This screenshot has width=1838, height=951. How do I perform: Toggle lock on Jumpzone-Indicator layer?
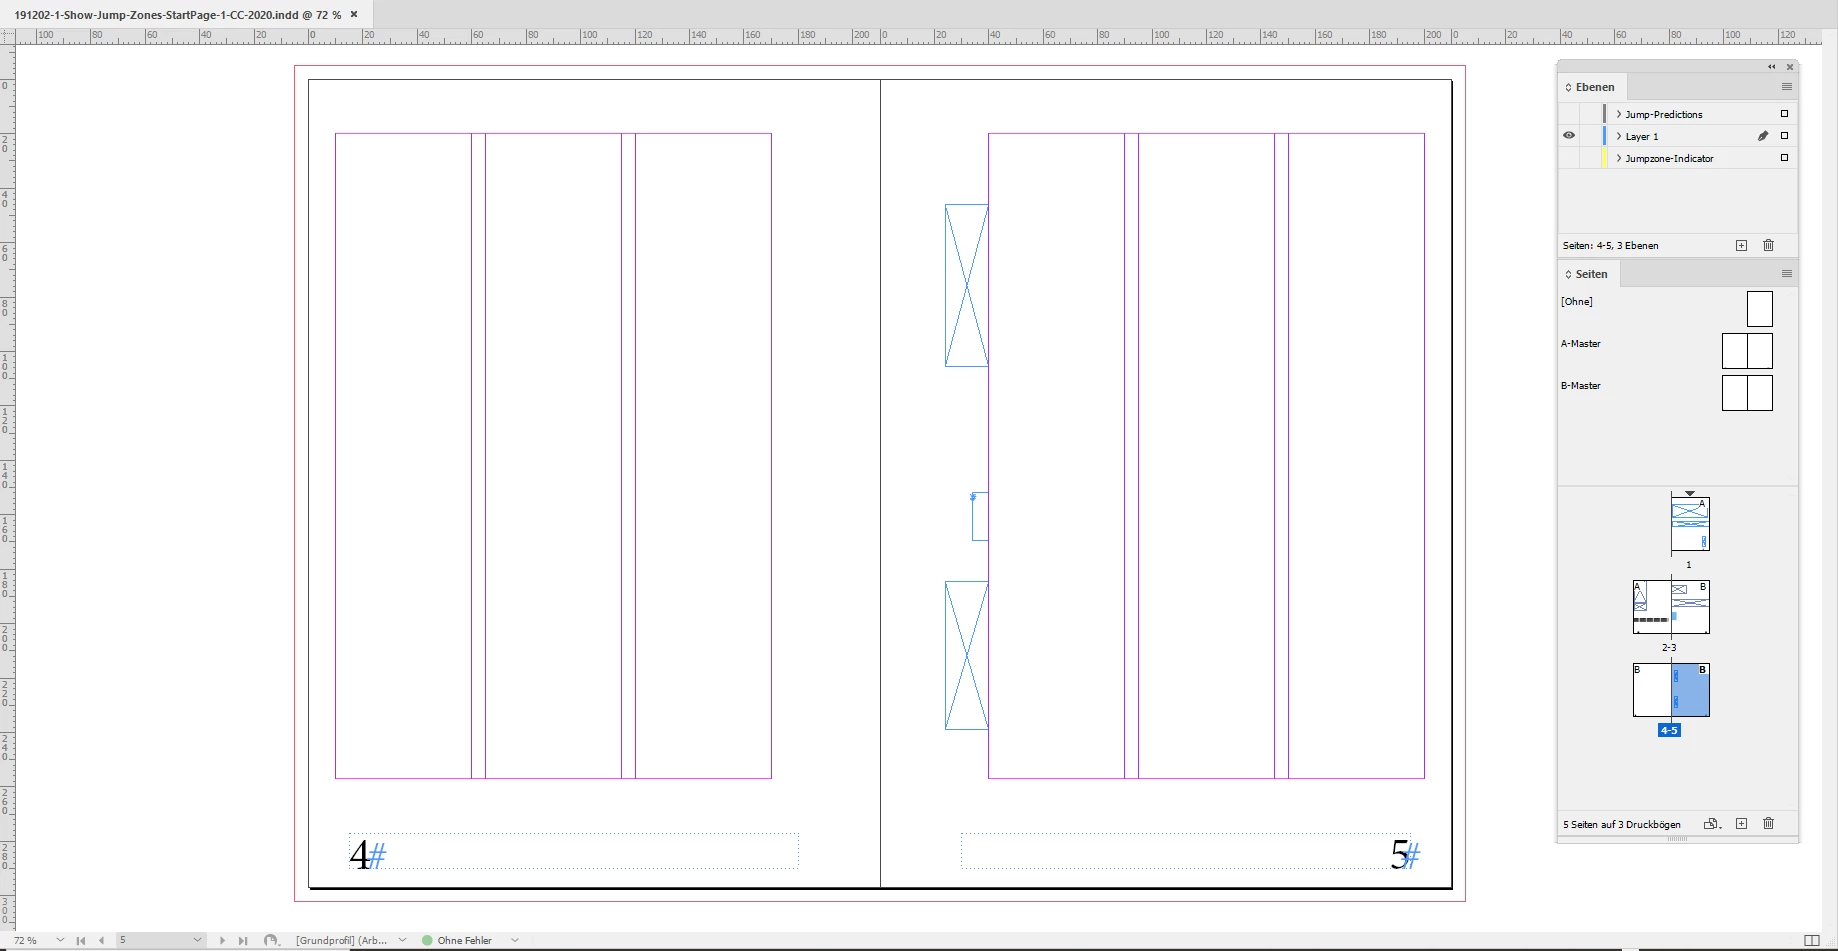[1590, 158]
